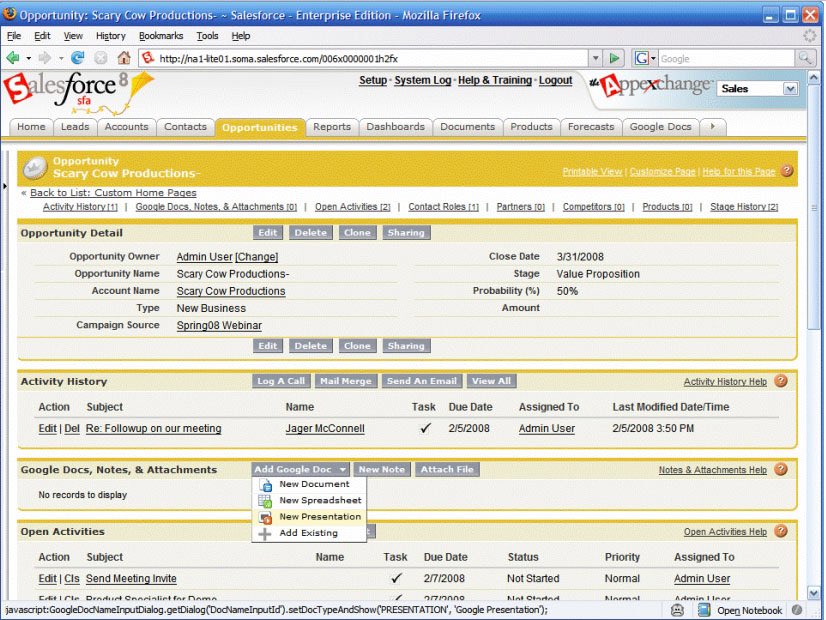The height and width of the screenshot is (620, 826).
Task: Click the Google search magnifier icon
Action: [x=805, y=58]
